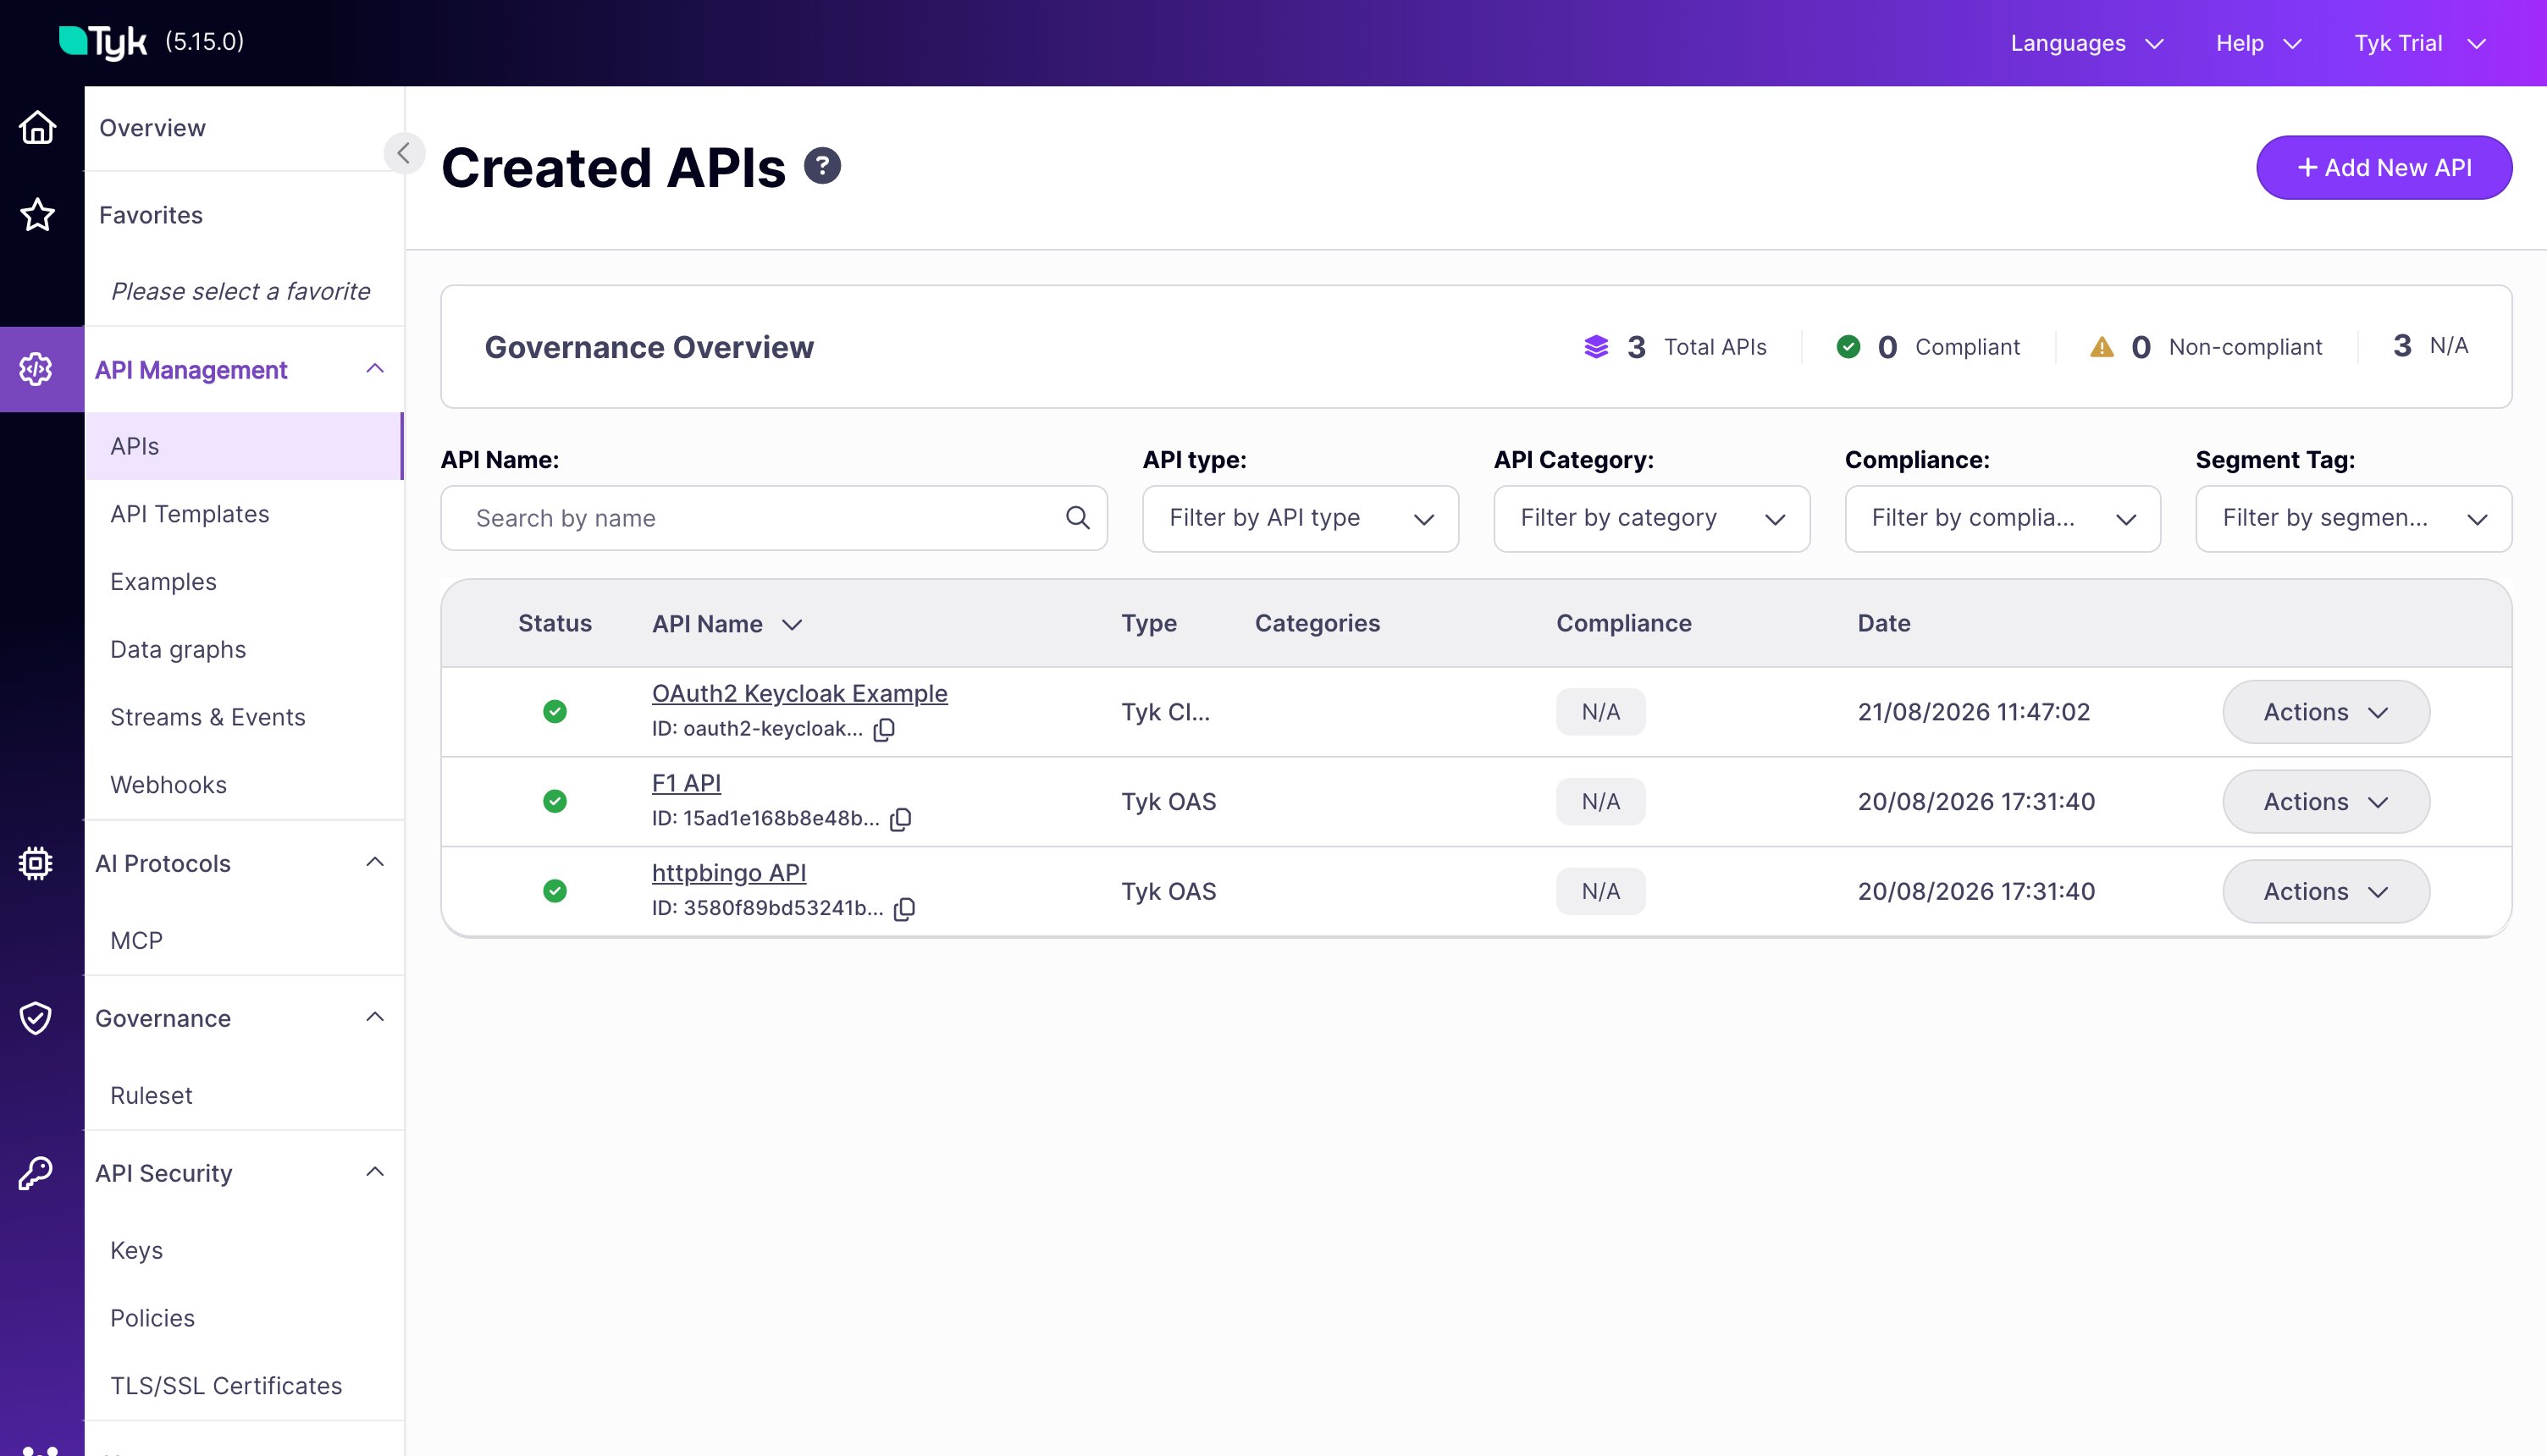The height and width of the screenshot is (1456, 2547).
Task: Collapse the sidebar with arrow button
Action: 404,153
